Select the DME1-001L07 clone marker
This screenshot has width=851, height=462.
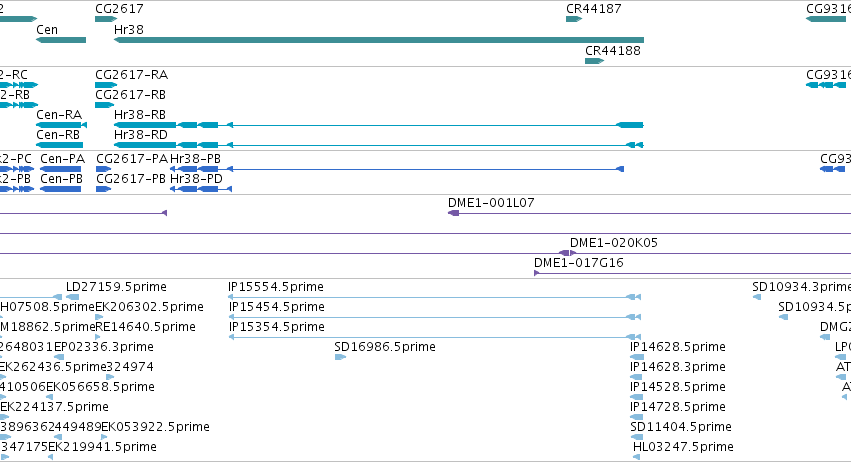click(x=453, y=213)
